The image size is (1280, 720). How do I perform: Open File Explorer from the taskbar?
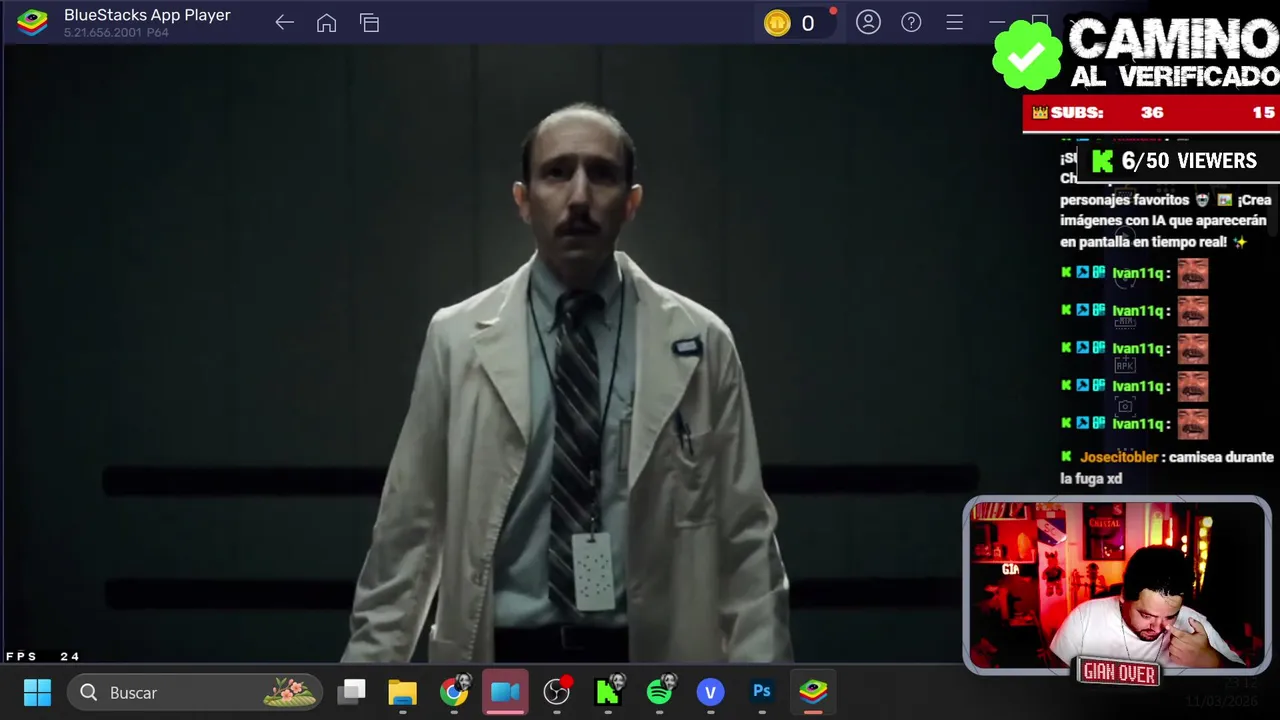pos(403,692)
